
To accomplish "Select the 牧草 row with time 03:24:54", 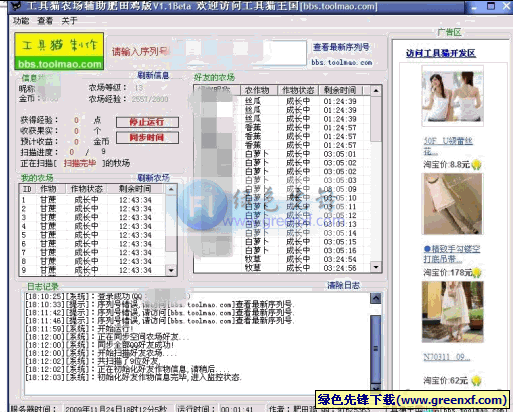I will coord(282,259).
